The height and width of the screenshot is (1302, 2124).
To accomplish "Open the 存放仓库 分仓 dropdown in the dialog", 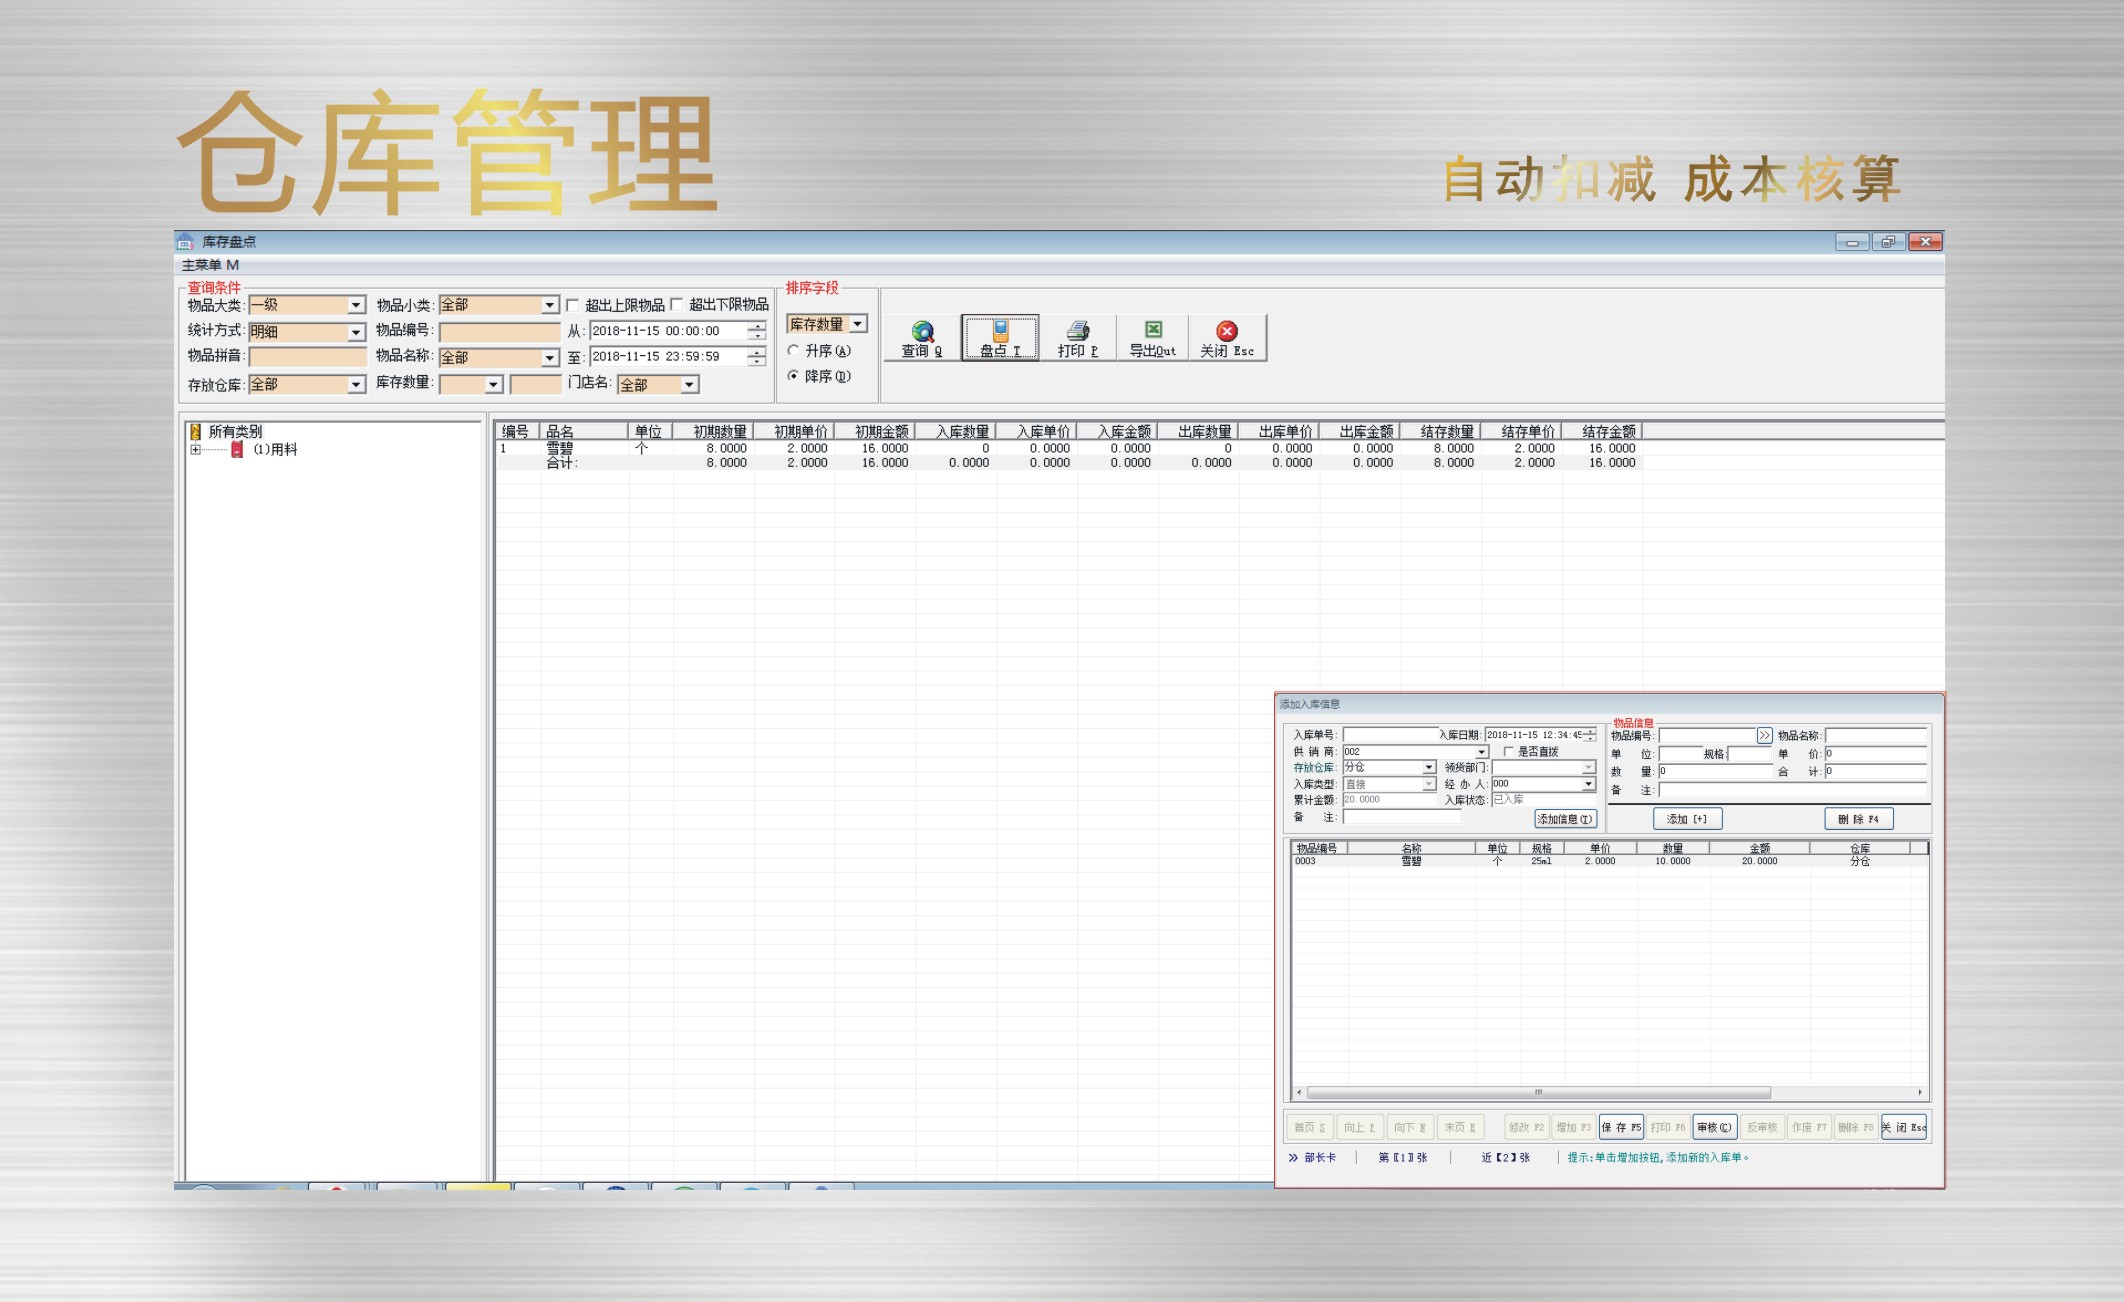I will click(1429, 767).
